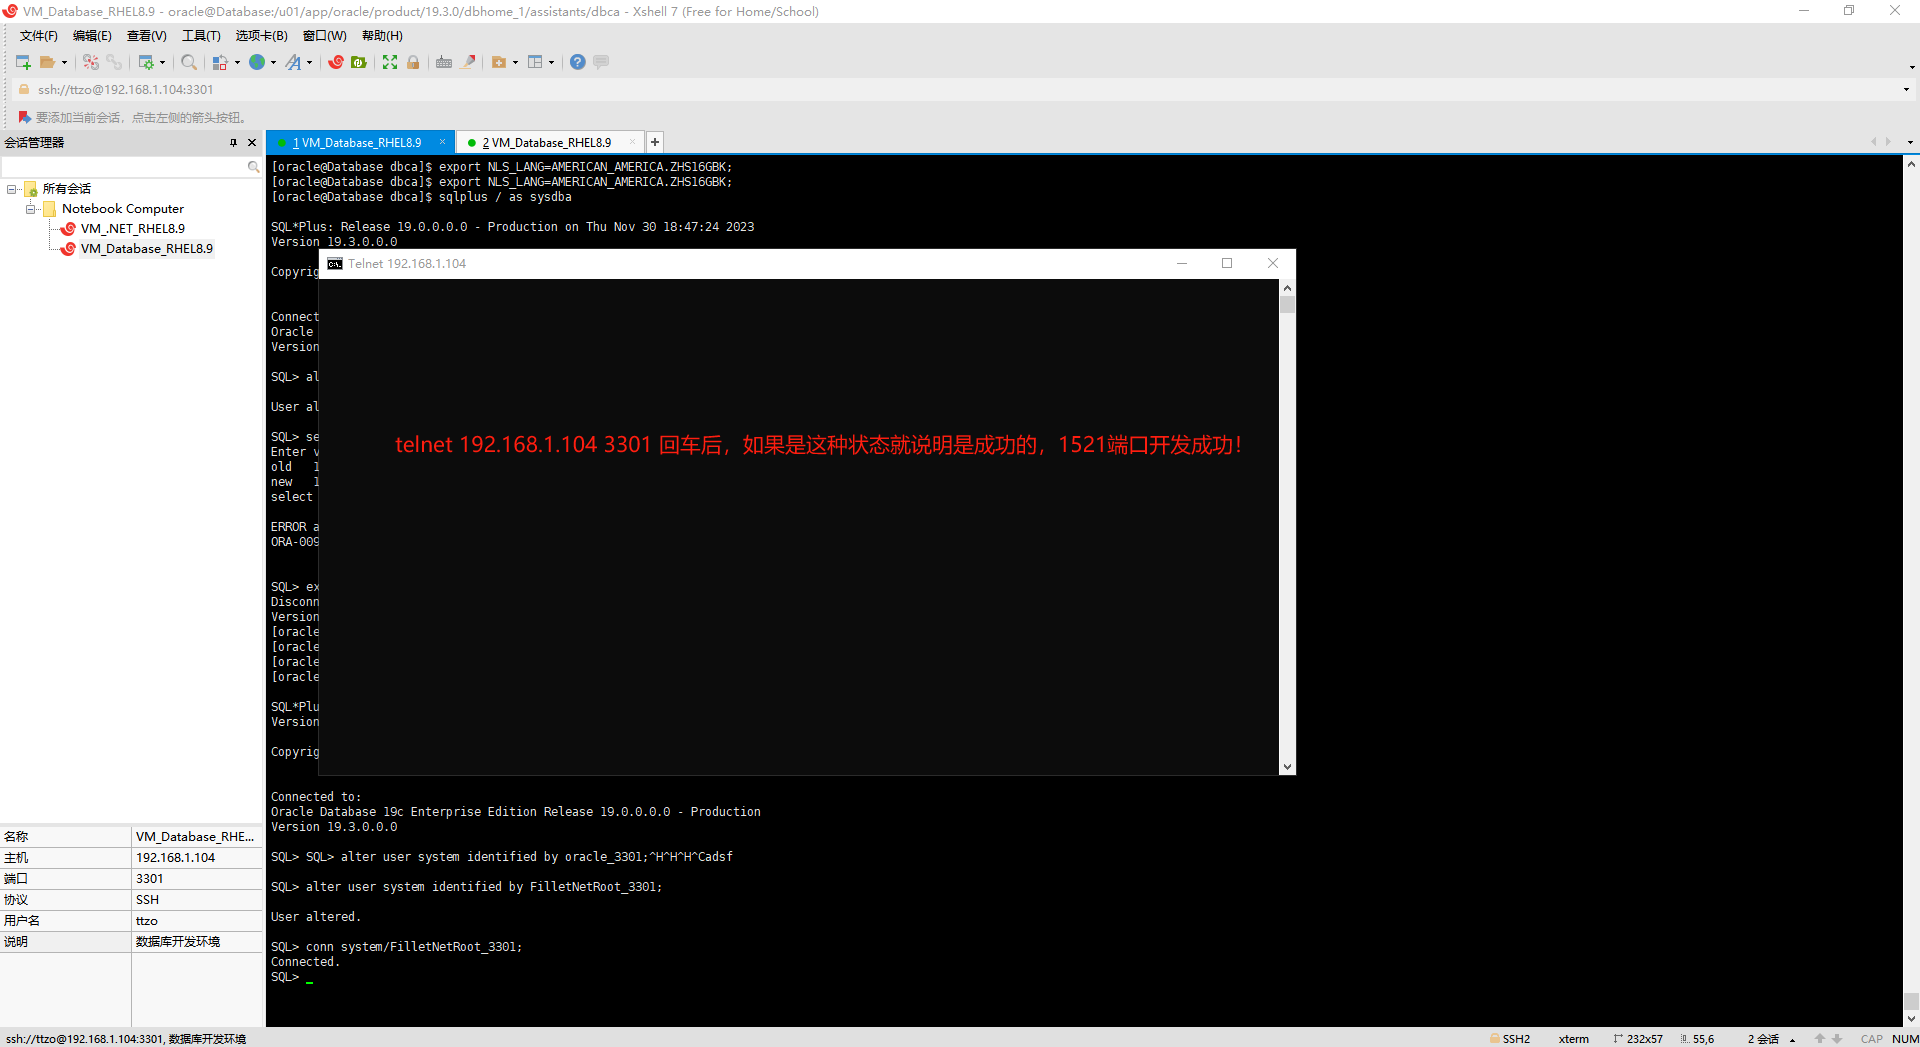
Task: Click the add-session bookmark arrow icon
Action: coord(24,117)
